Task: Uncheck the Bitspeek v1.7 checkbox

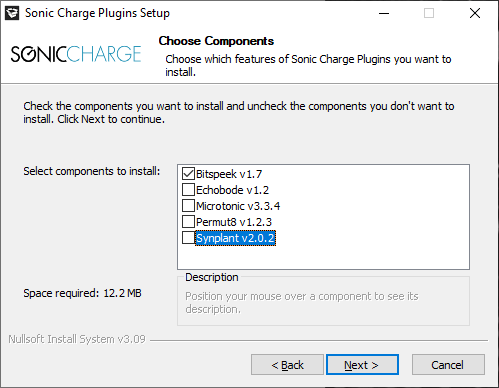Action: tap(188, 174)
